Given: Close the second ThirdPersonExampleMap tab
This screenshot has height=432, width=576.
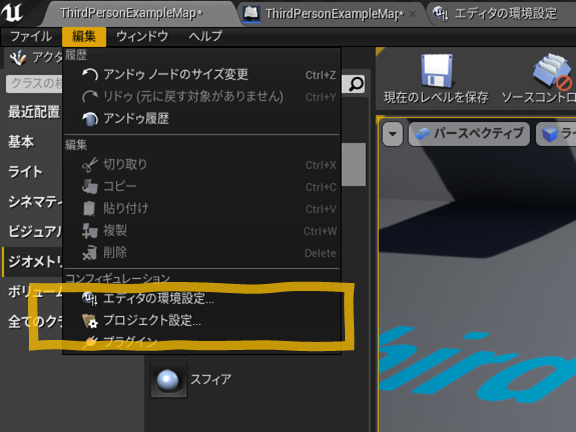Looking at the screenshot, I should coord(413,14).
